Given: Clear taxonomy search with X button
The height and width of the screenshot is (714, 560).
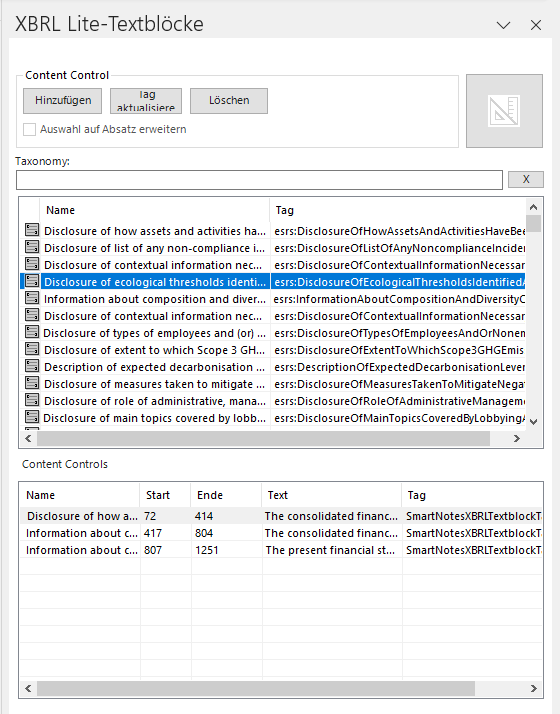Looking at the screenshot, I should [x=526, y=179].
